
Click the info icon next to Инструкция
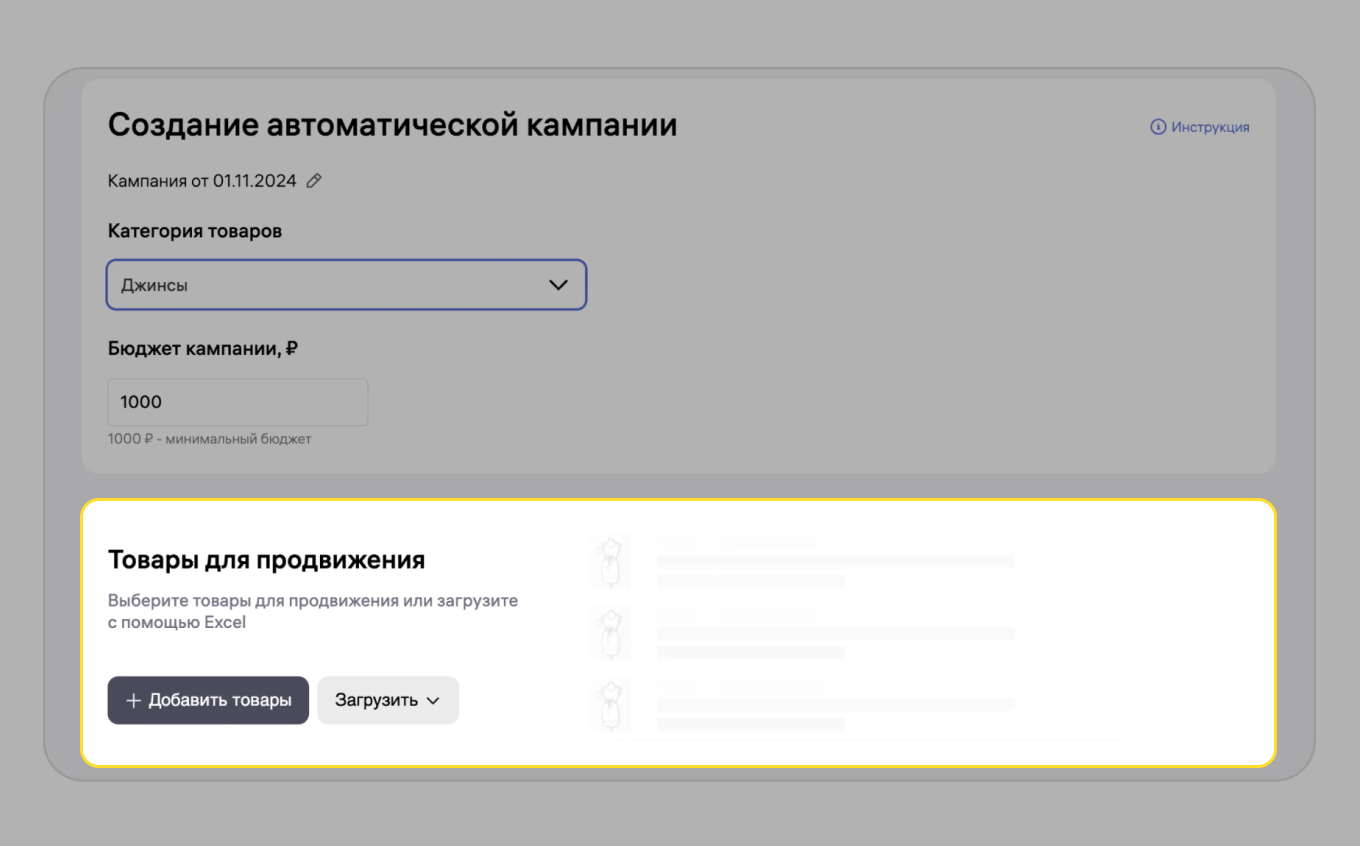tap(1158, 127)
